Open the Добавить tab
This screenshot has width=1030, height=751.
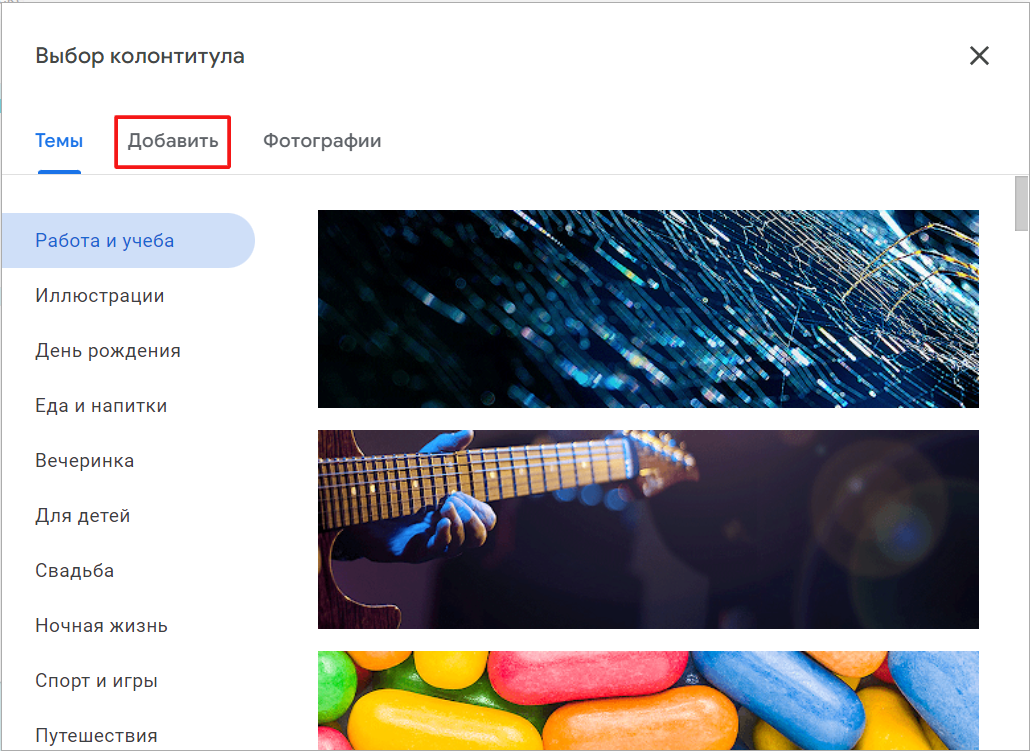[x=172, y=141]
